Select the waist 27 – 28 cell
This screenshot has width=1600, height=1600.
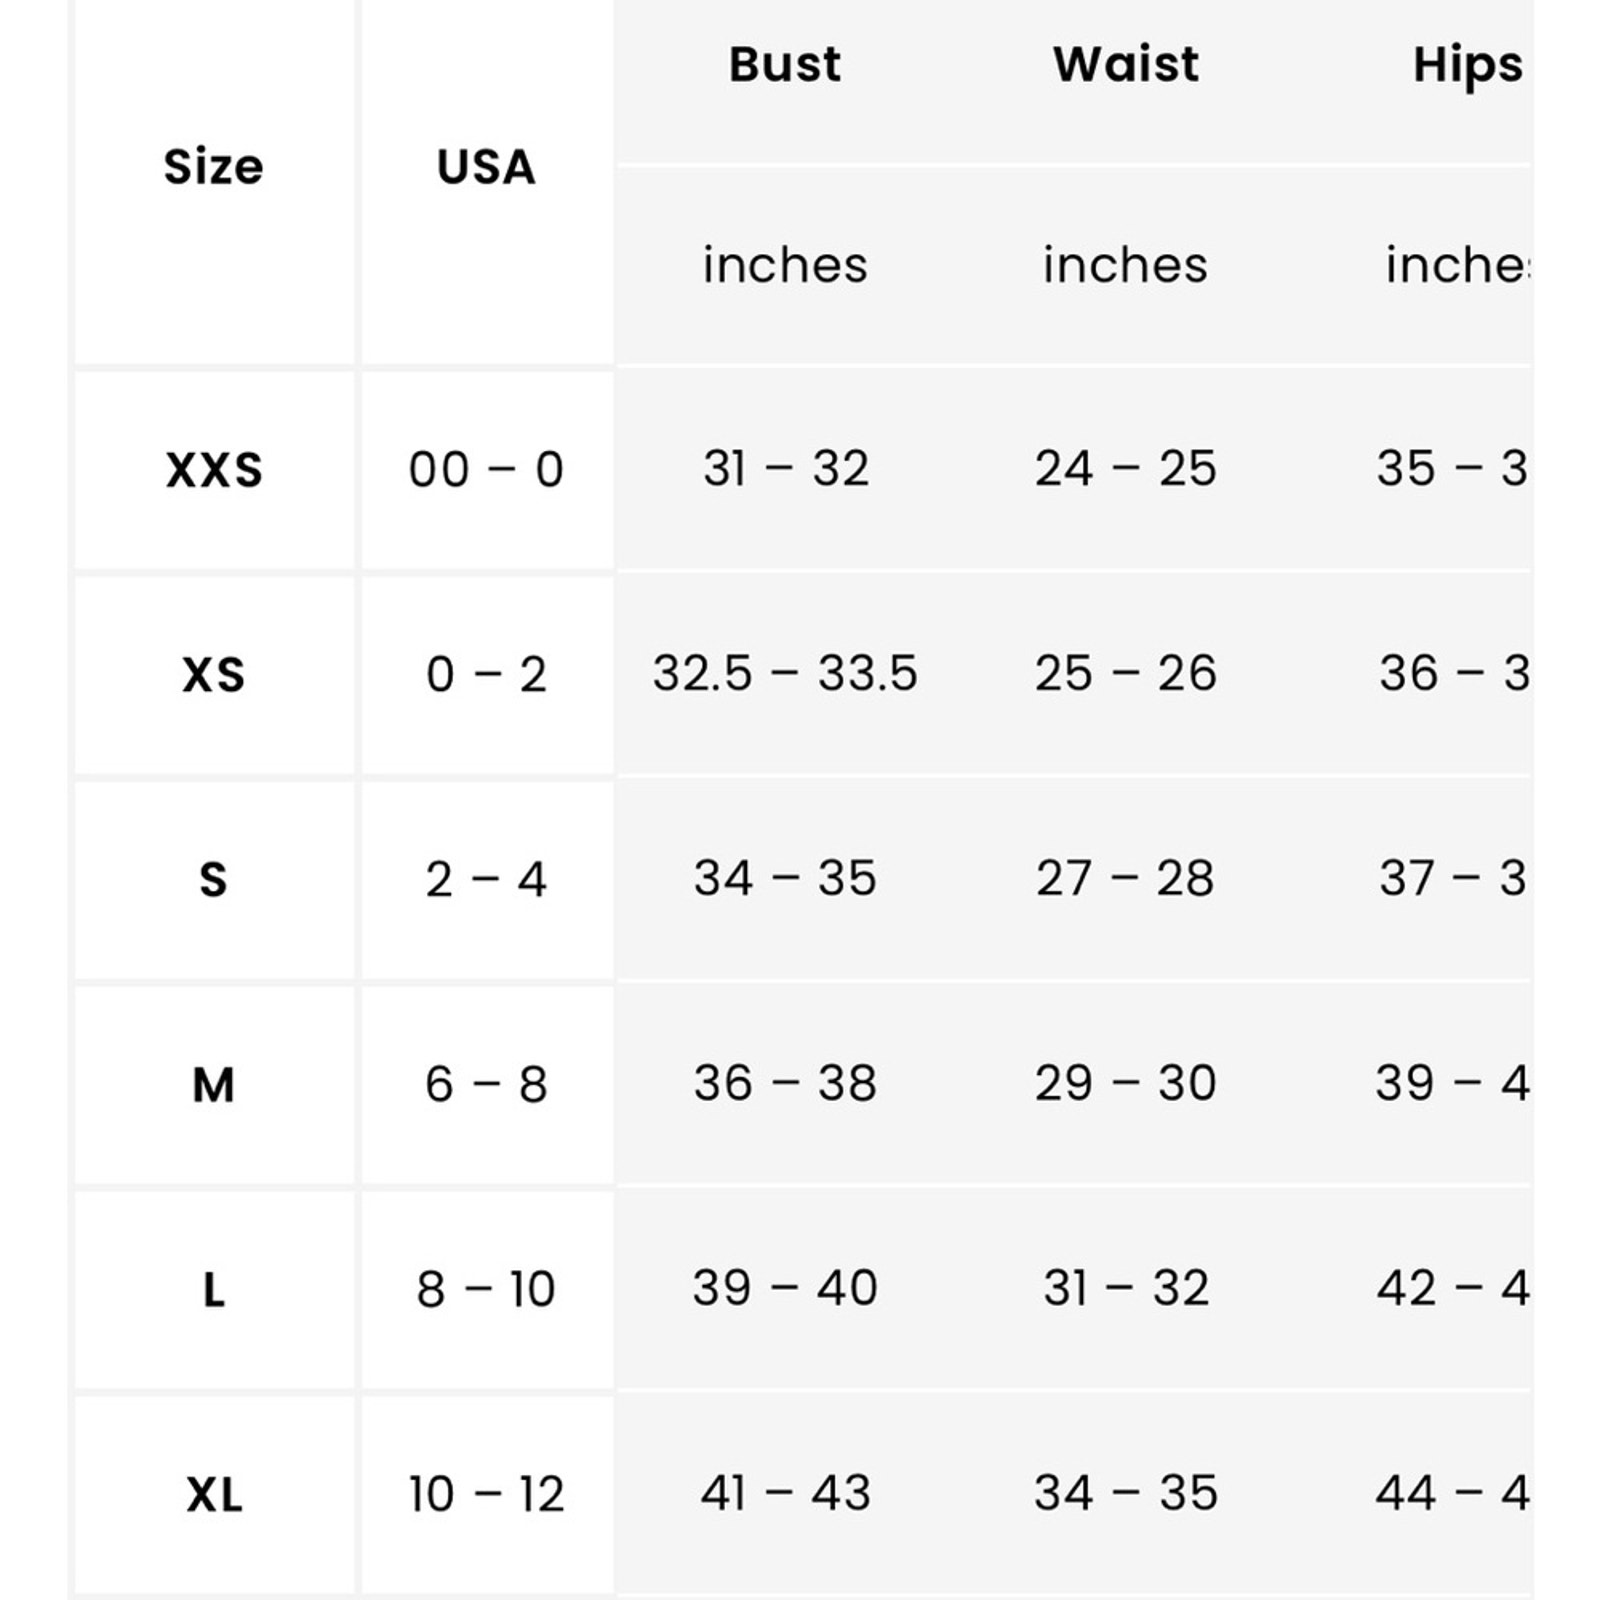(1126, 878)
